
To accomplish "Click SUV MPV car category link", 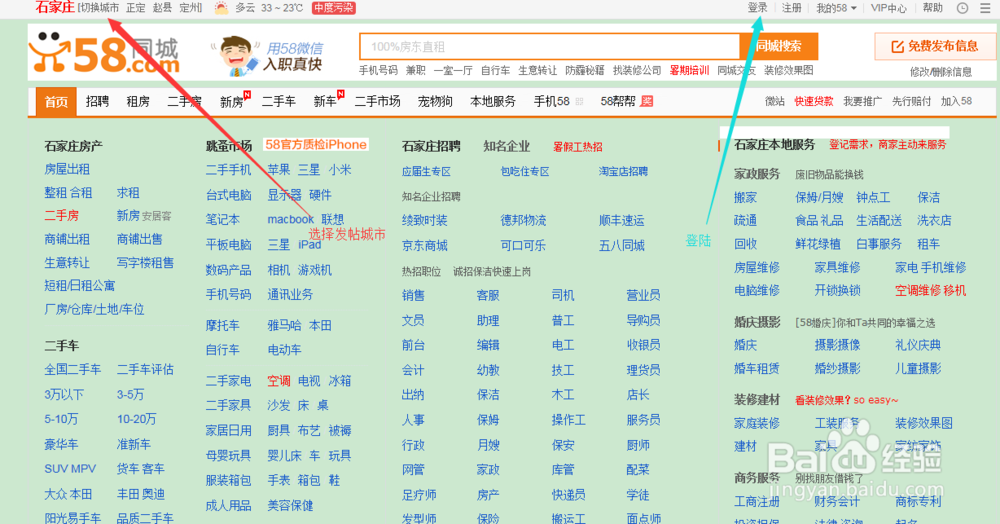I will pos(70,469).
